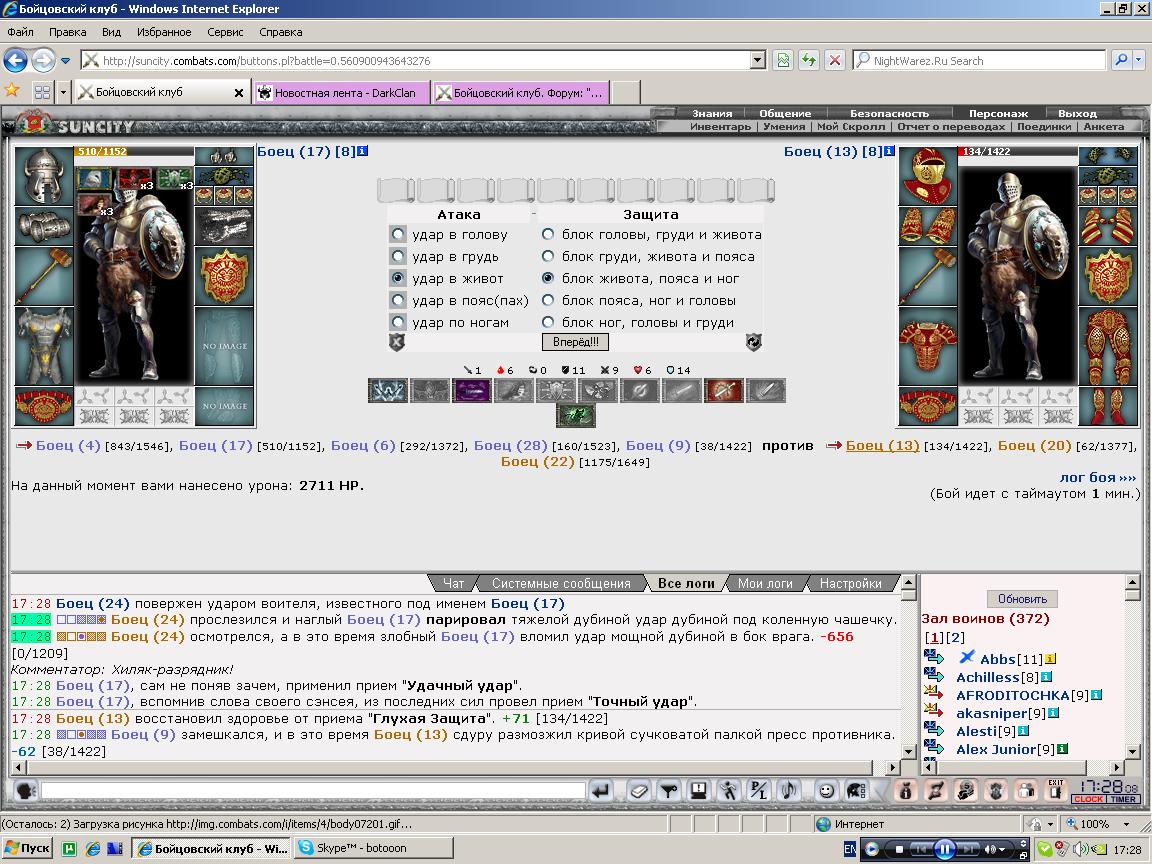Open the Инвентарь link in top menu
Screen dimensions: 1152x864
pos(720,126)
